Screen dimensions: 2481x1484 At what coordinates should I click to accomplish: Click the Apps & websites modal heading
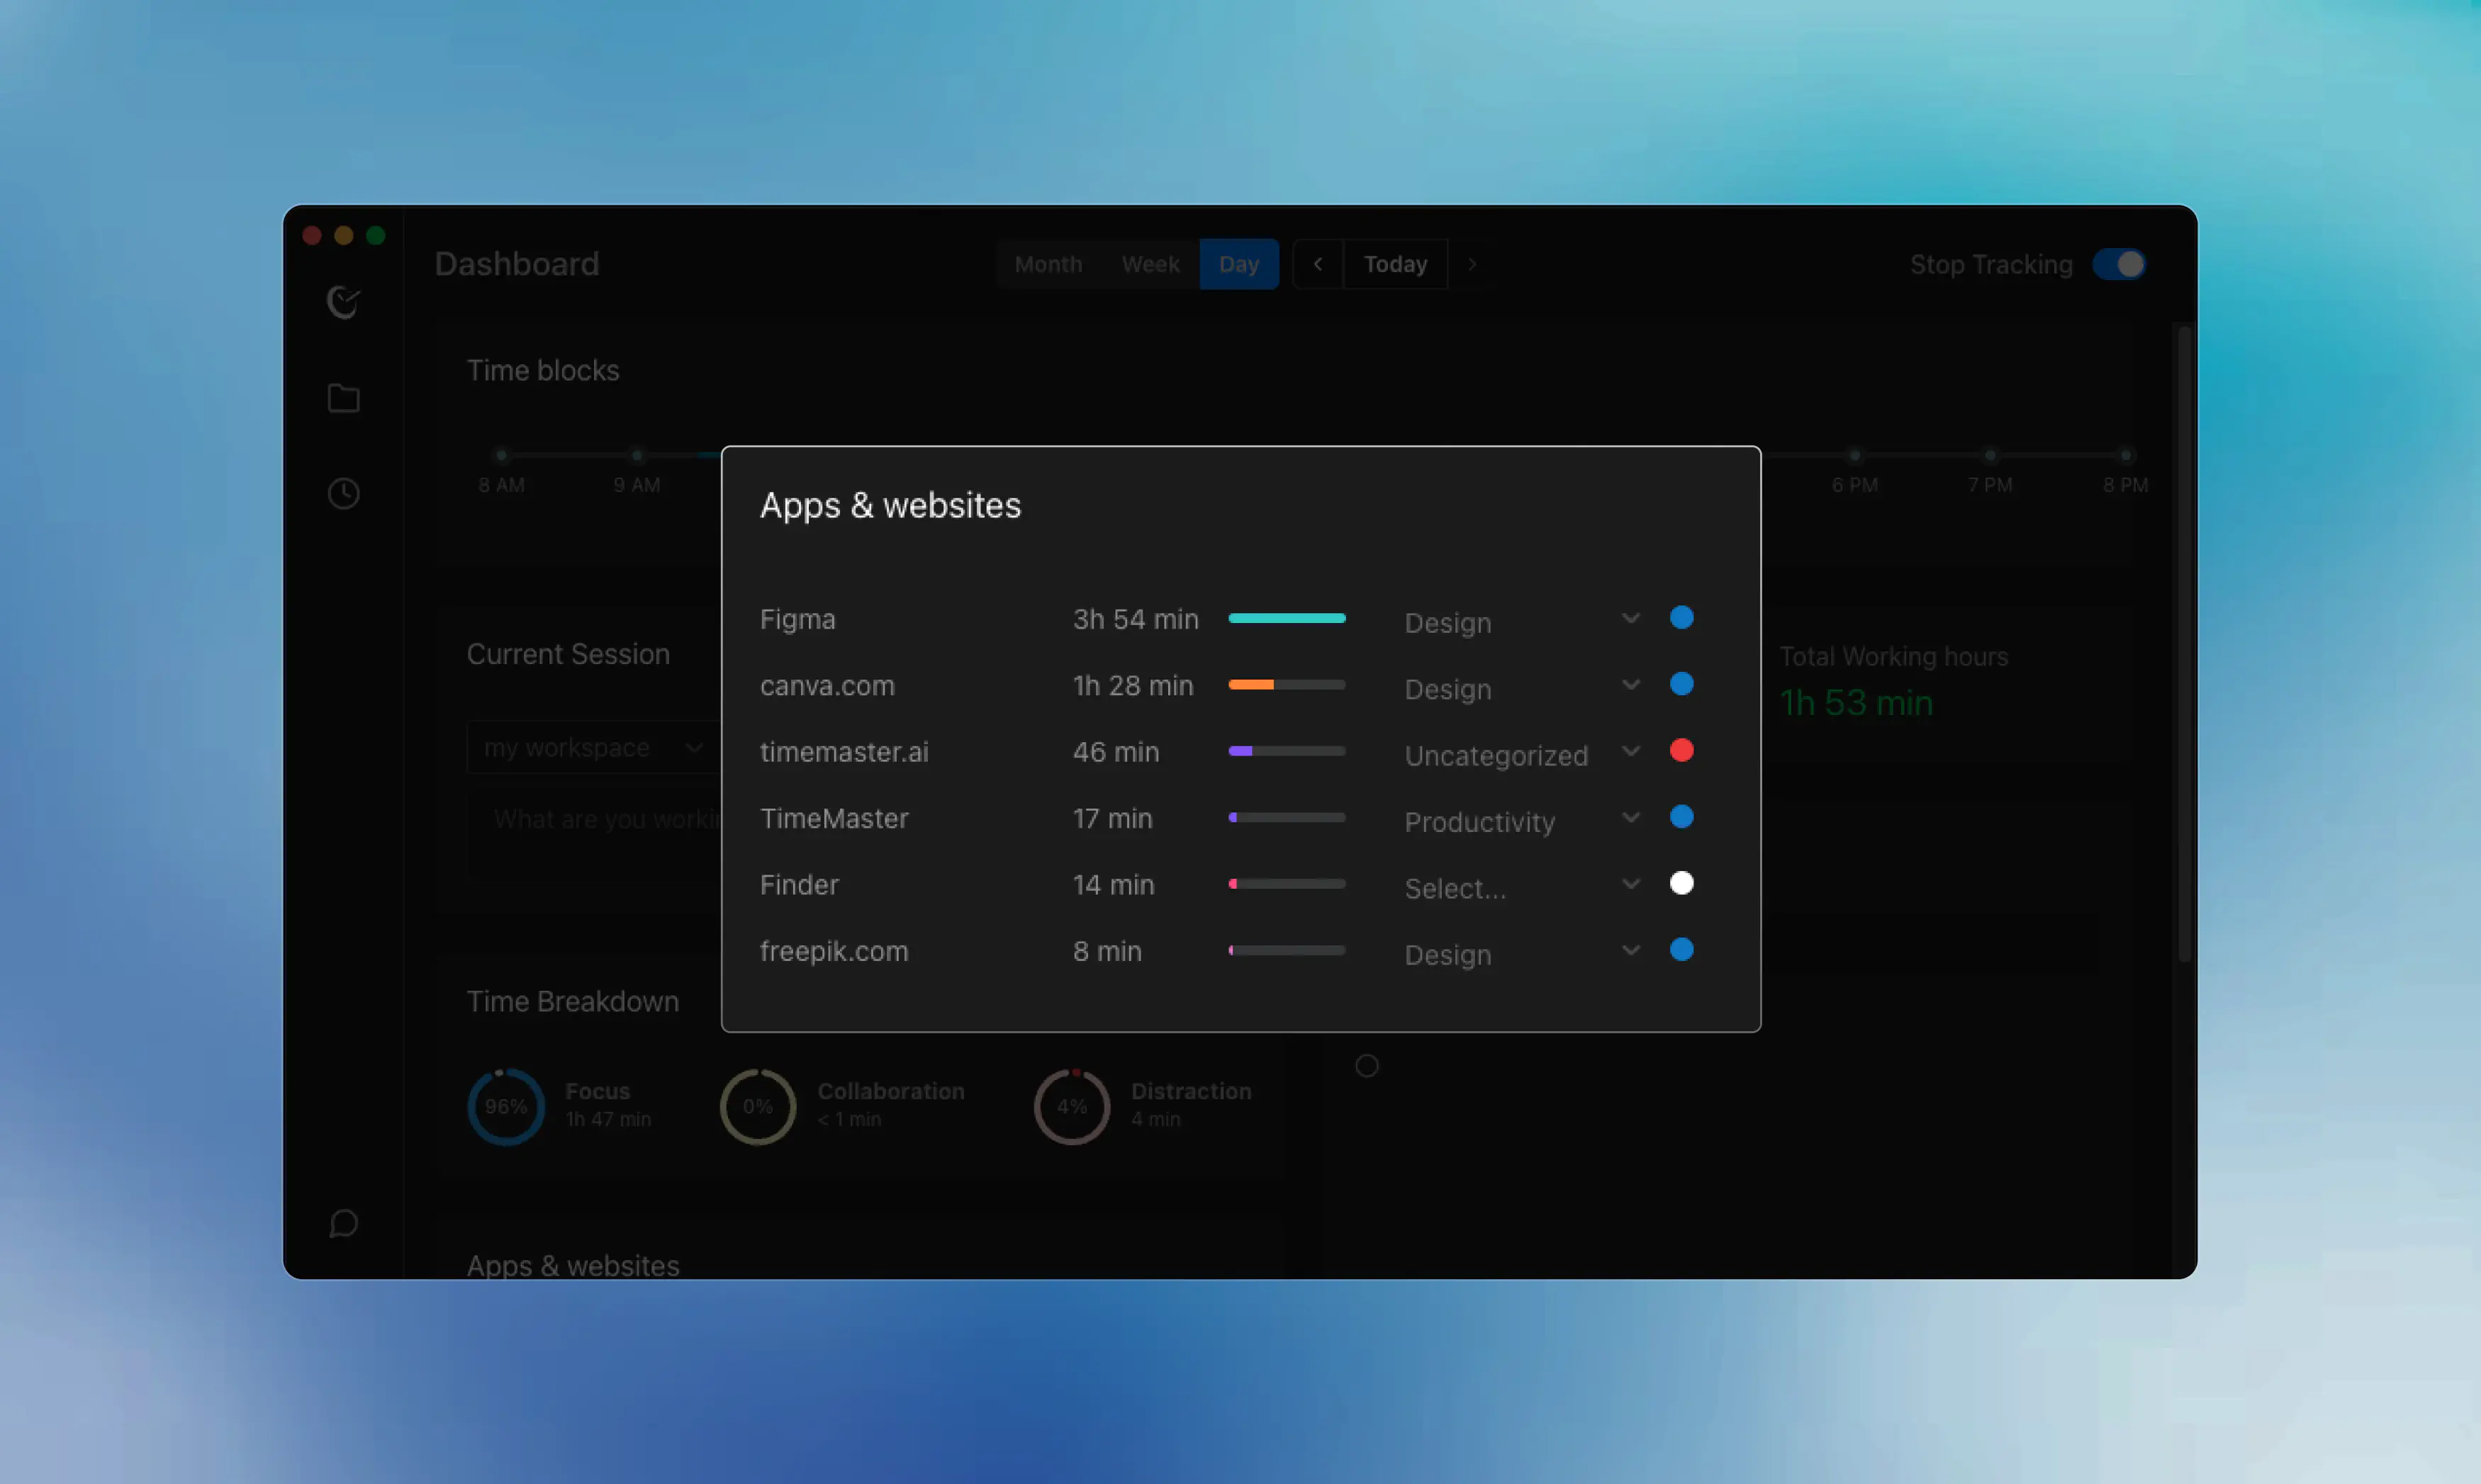coord(890,505)
